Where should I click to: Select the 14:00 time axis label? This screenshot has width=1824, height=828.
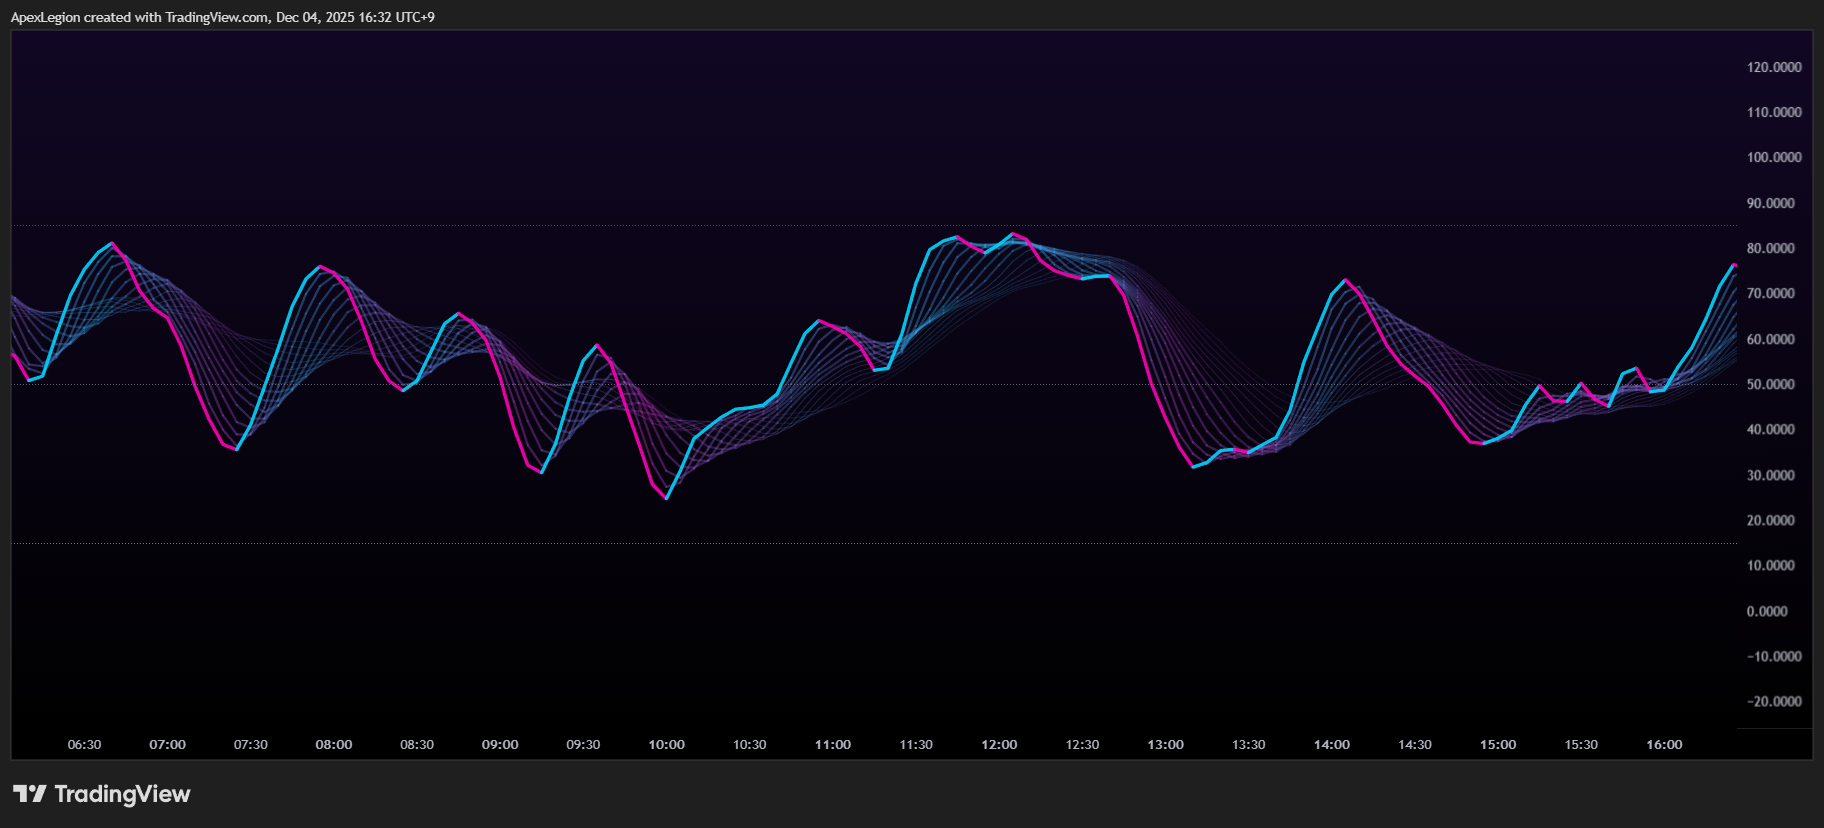[x=1331, y=744]
